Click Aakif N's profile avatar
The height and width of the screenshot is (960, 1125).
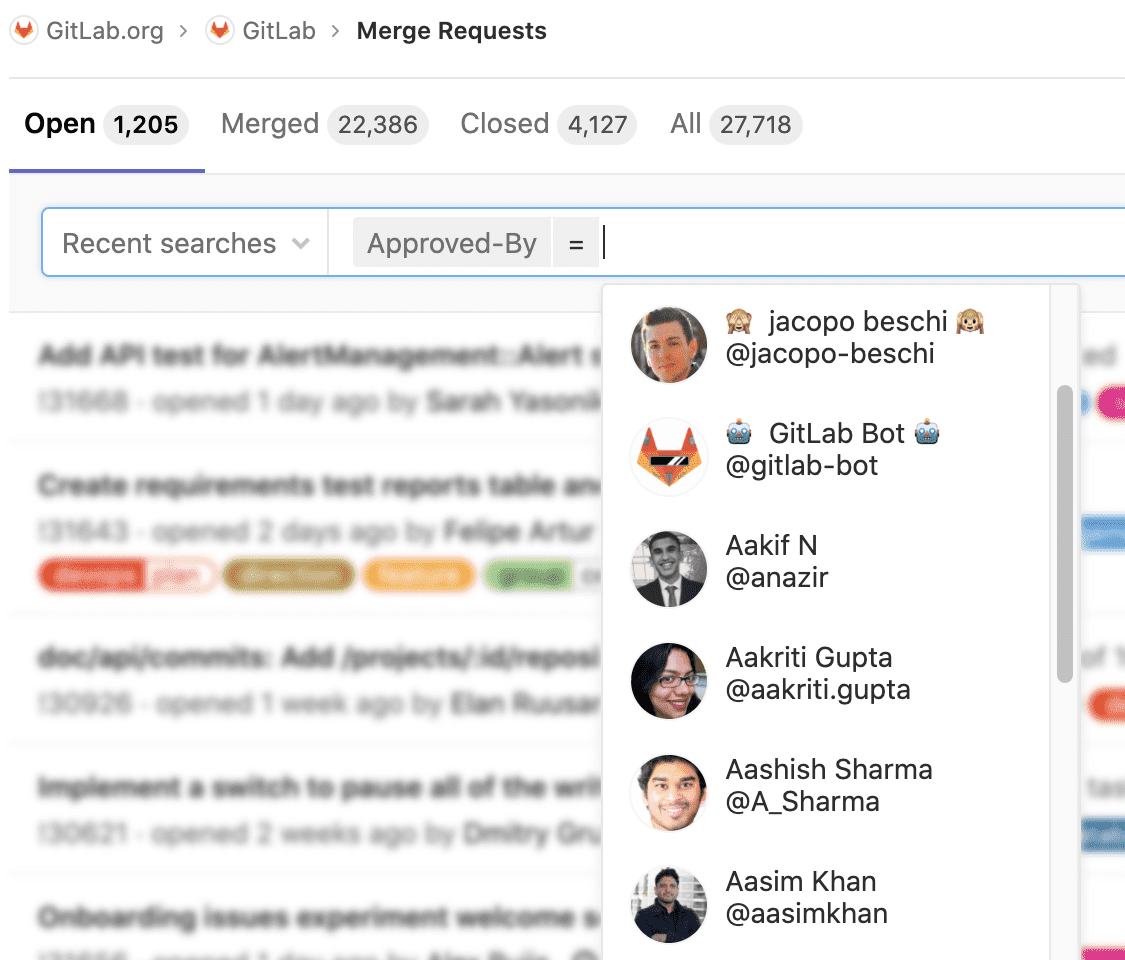668,568
